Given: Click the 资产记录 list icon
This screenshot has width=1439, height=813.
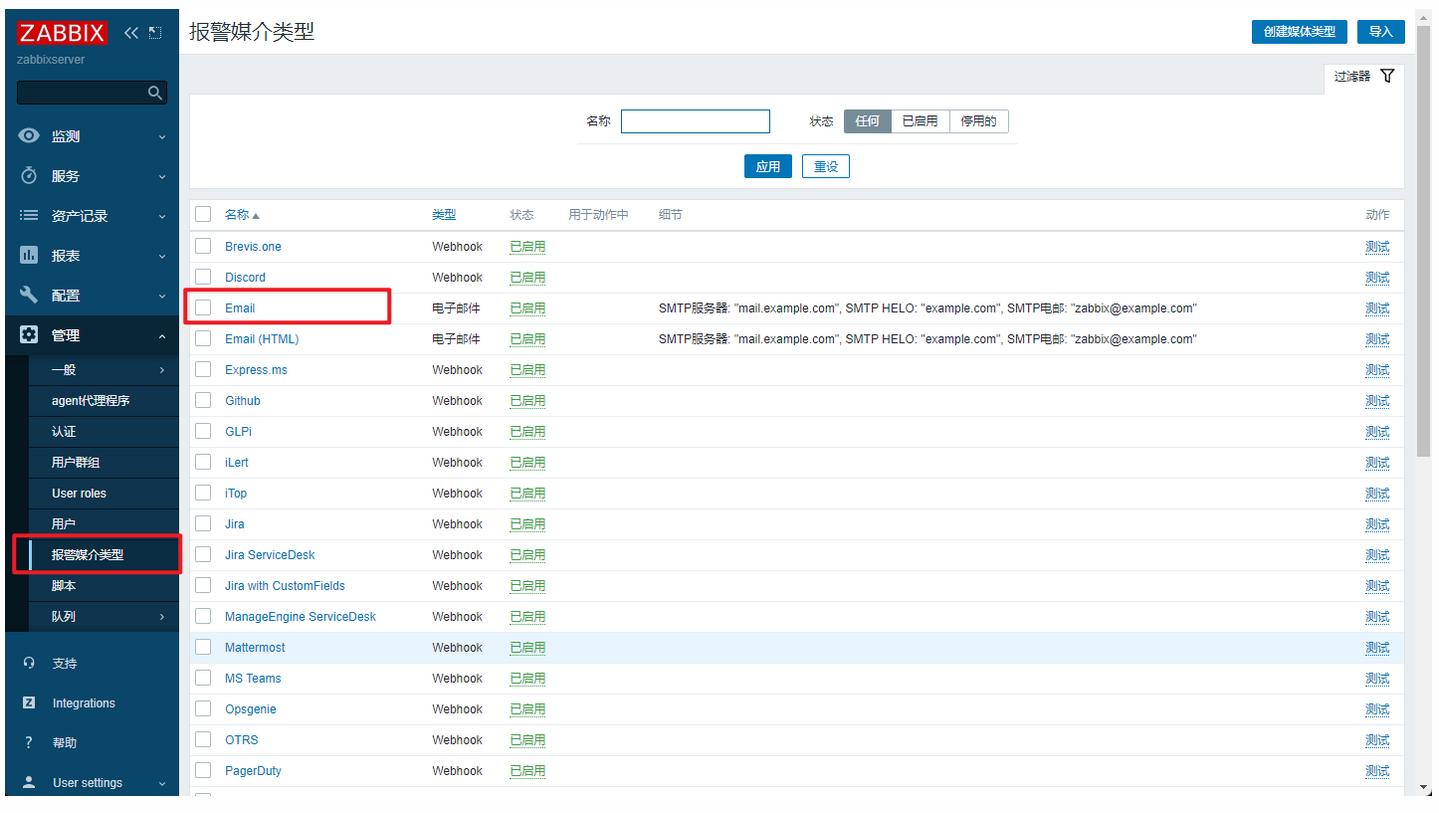Looking at the screenshot, I should point(29,216).
